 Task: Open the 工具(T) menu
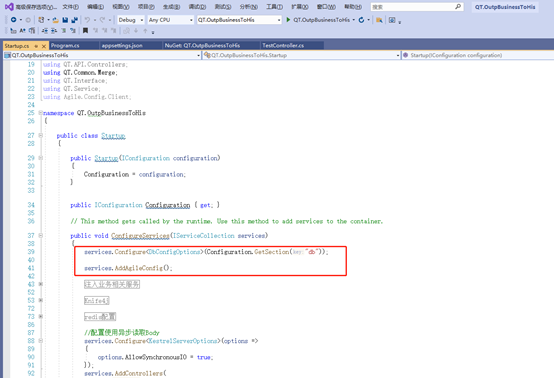coord(275,7)
